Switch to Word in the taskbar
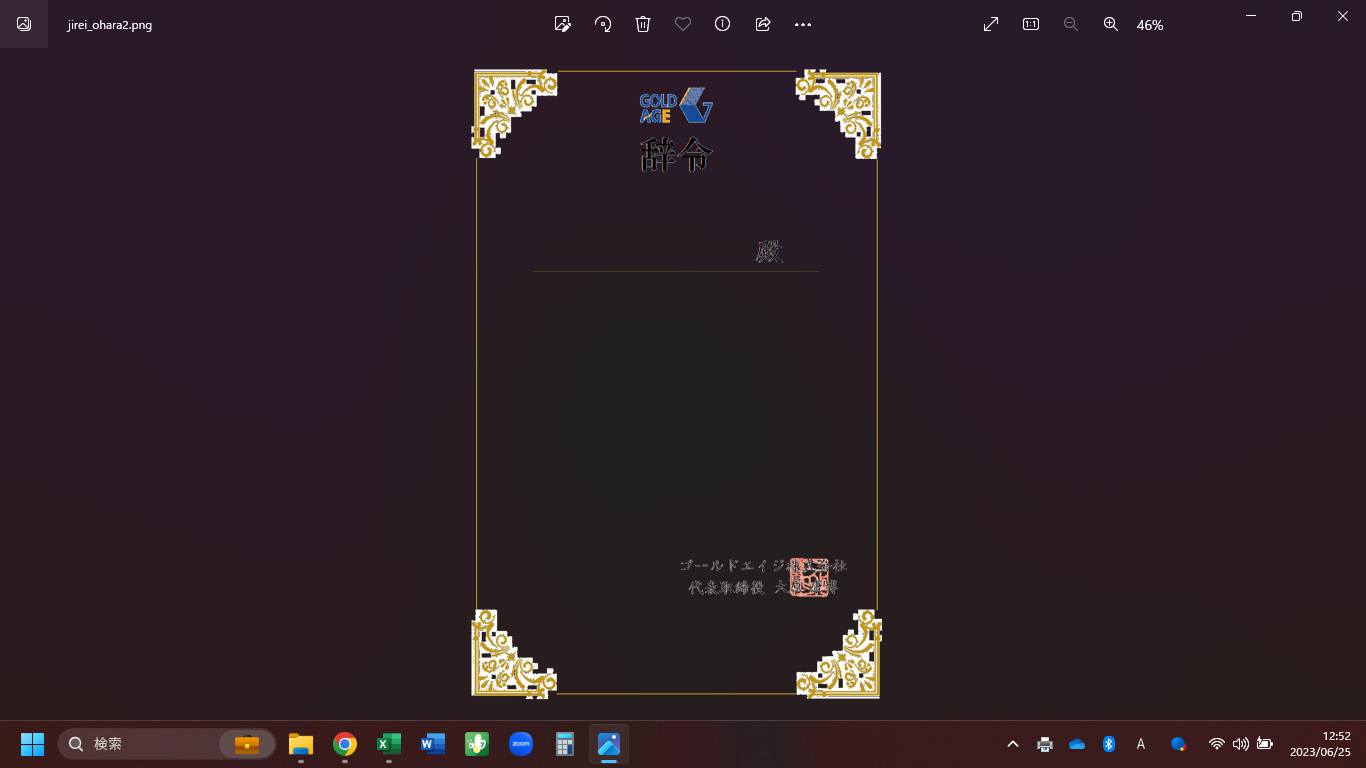Viewport: 1366px width, 768px height. click(x=433, y=744)
